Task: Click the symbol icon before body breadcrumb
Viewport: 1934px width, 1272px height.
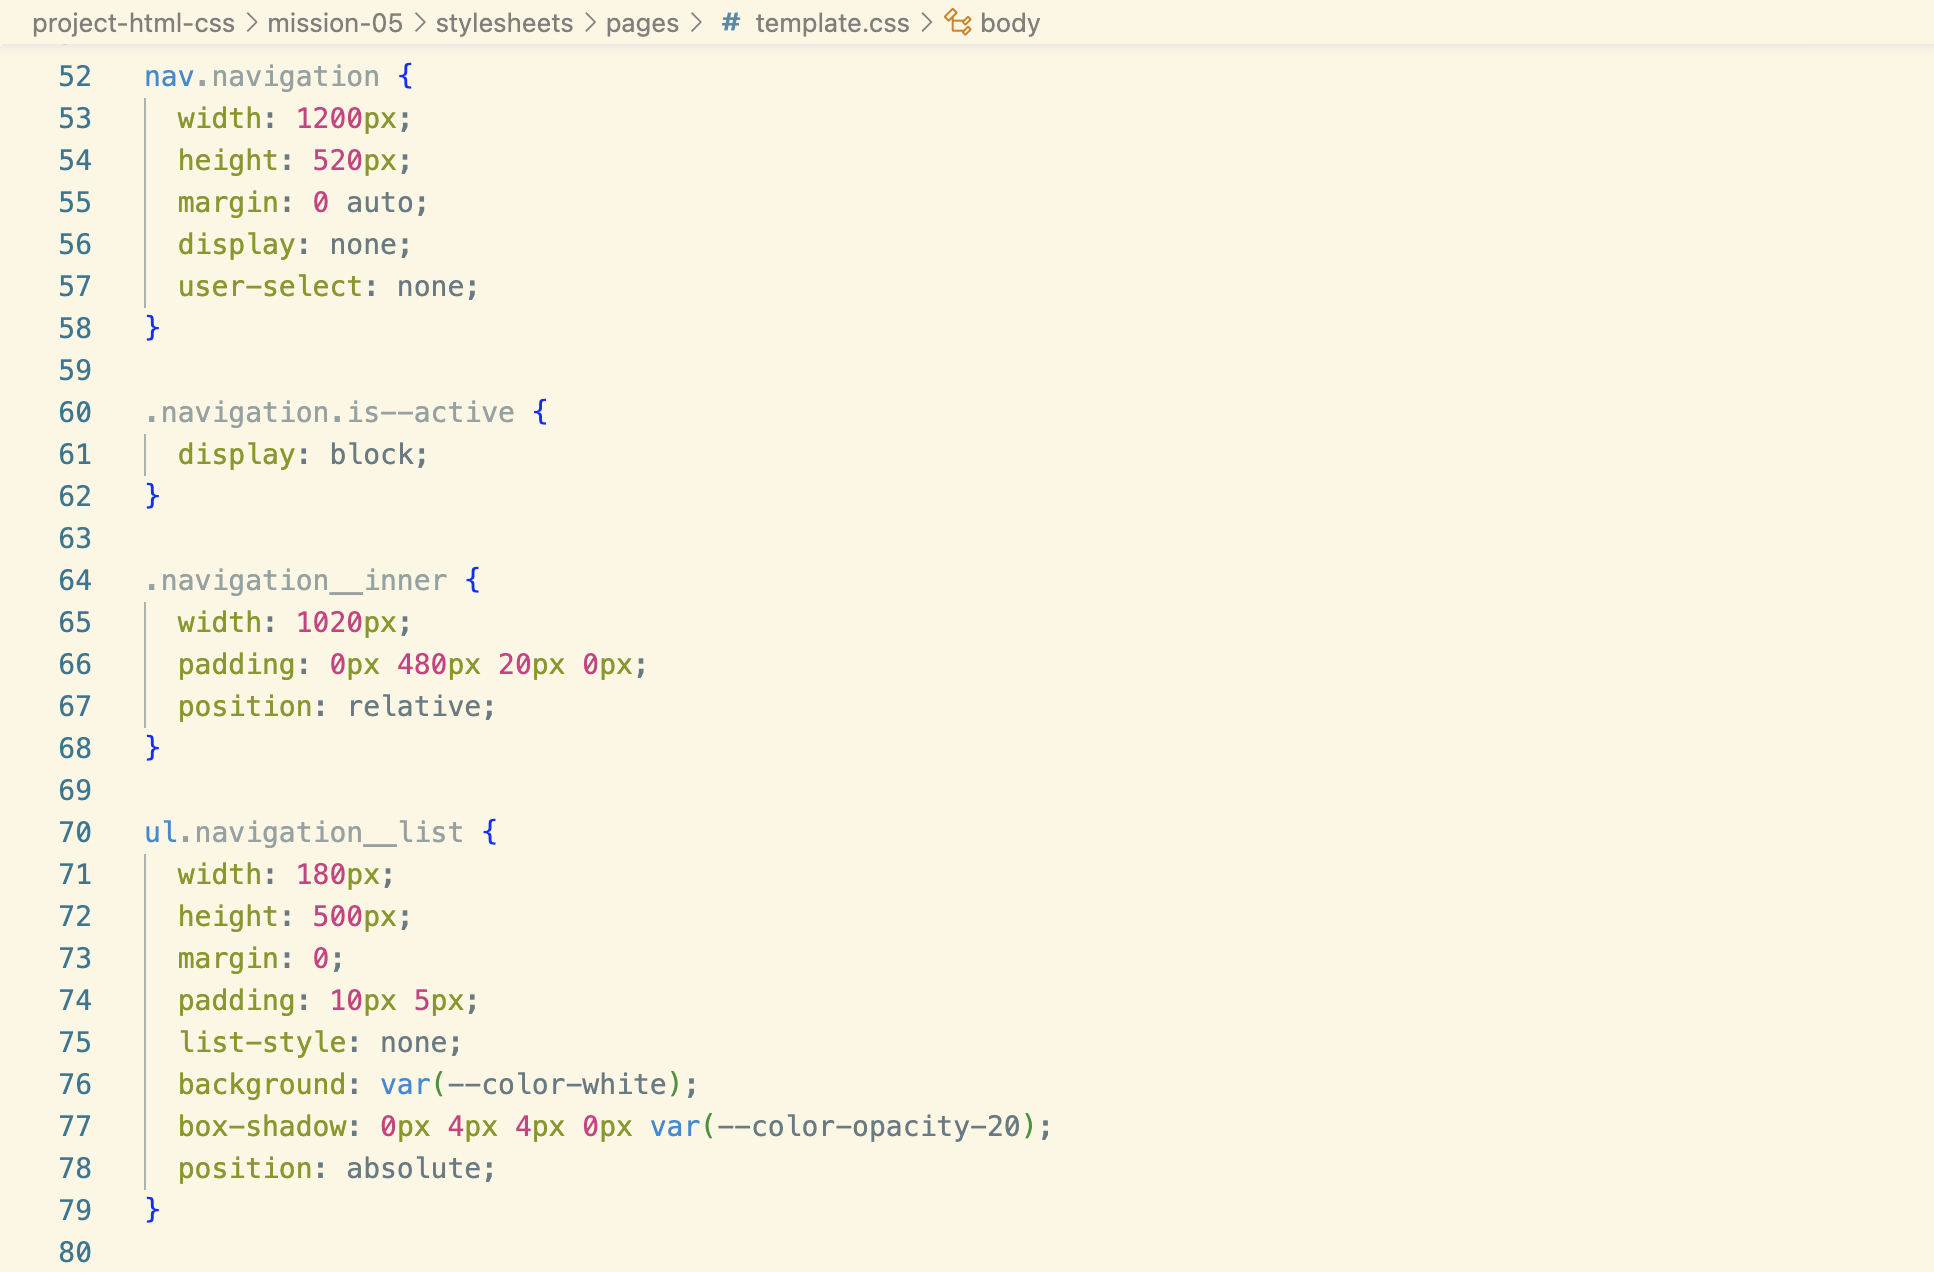Action: tap(958, 22)
